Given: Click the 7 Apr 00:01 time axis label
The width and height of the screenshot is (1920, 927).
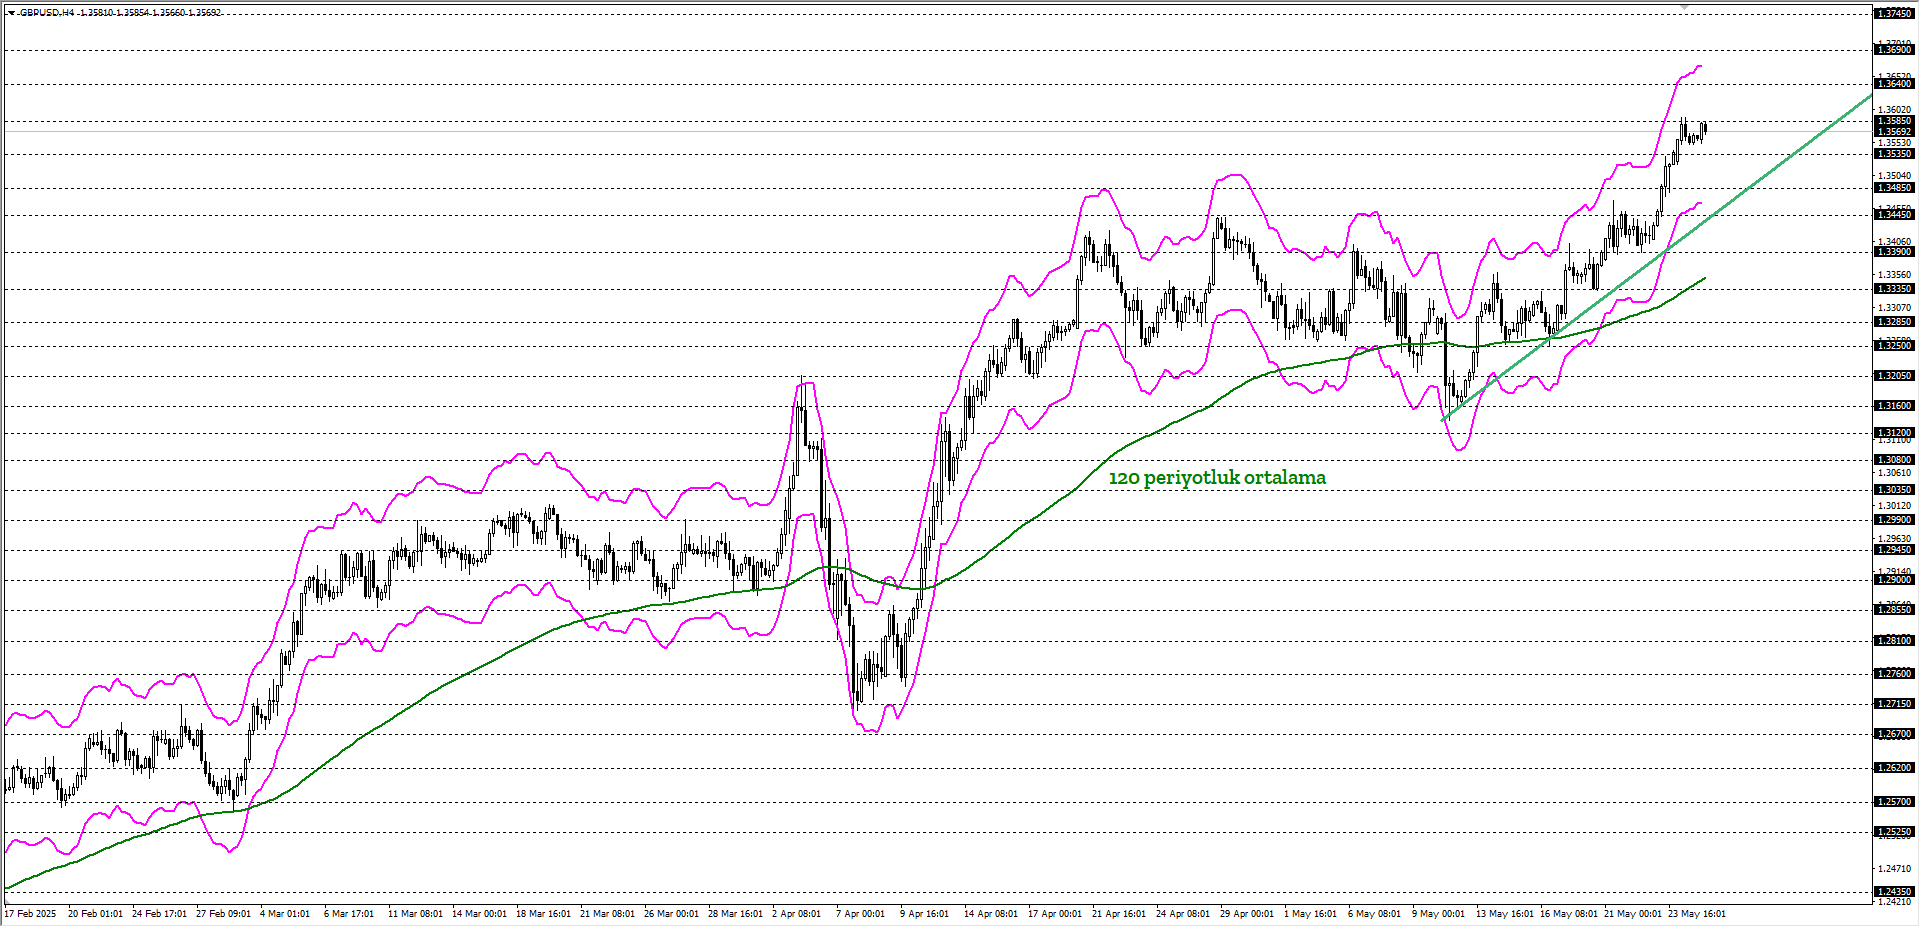Looking at the screenshot, I should pyautogui.click(x=861, y=914).
